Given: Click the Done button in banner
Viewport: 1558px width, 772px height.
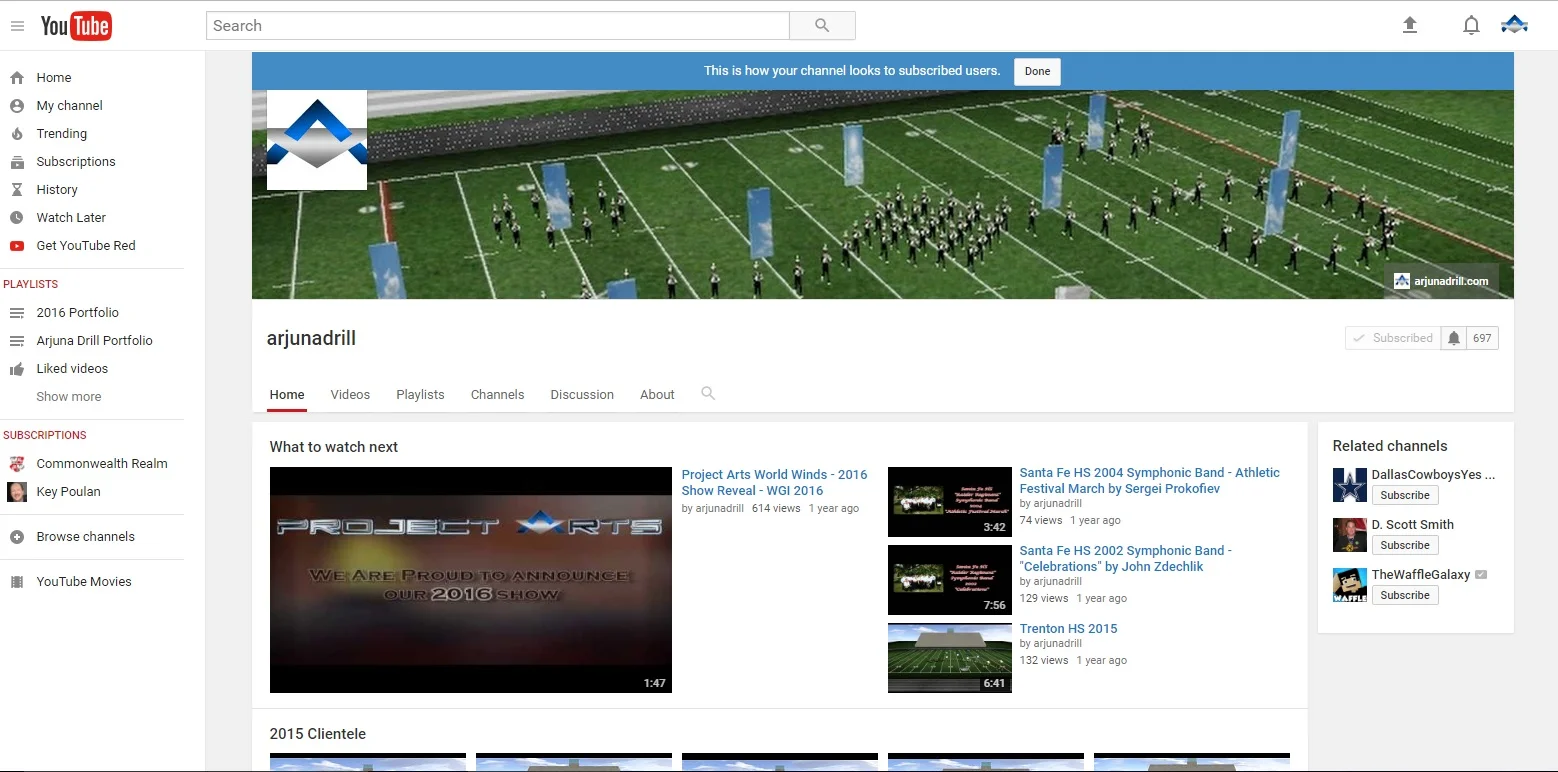Looking at the screenshot, I should point(1037,71).
